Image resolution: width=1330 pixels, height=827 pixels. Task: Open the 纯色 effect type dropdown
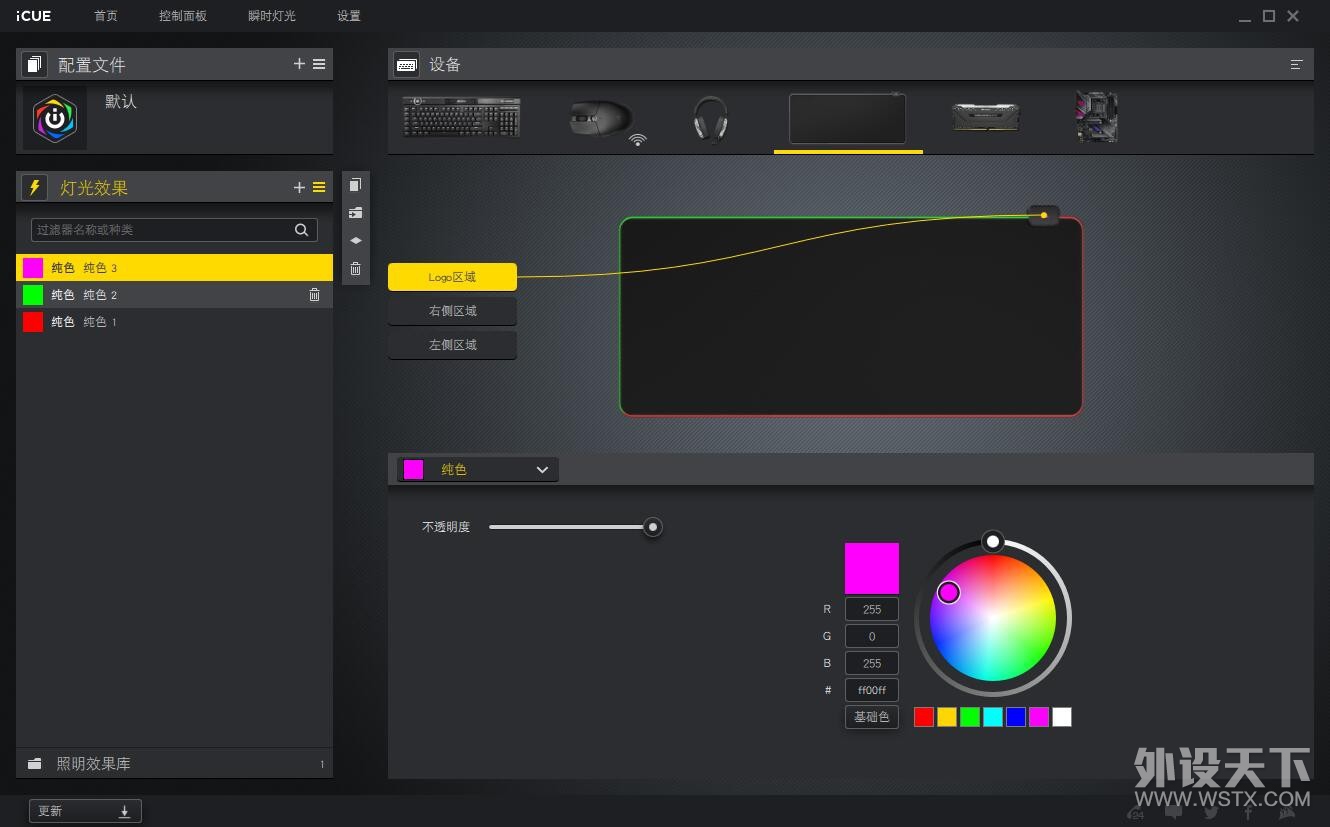point(478,469)
